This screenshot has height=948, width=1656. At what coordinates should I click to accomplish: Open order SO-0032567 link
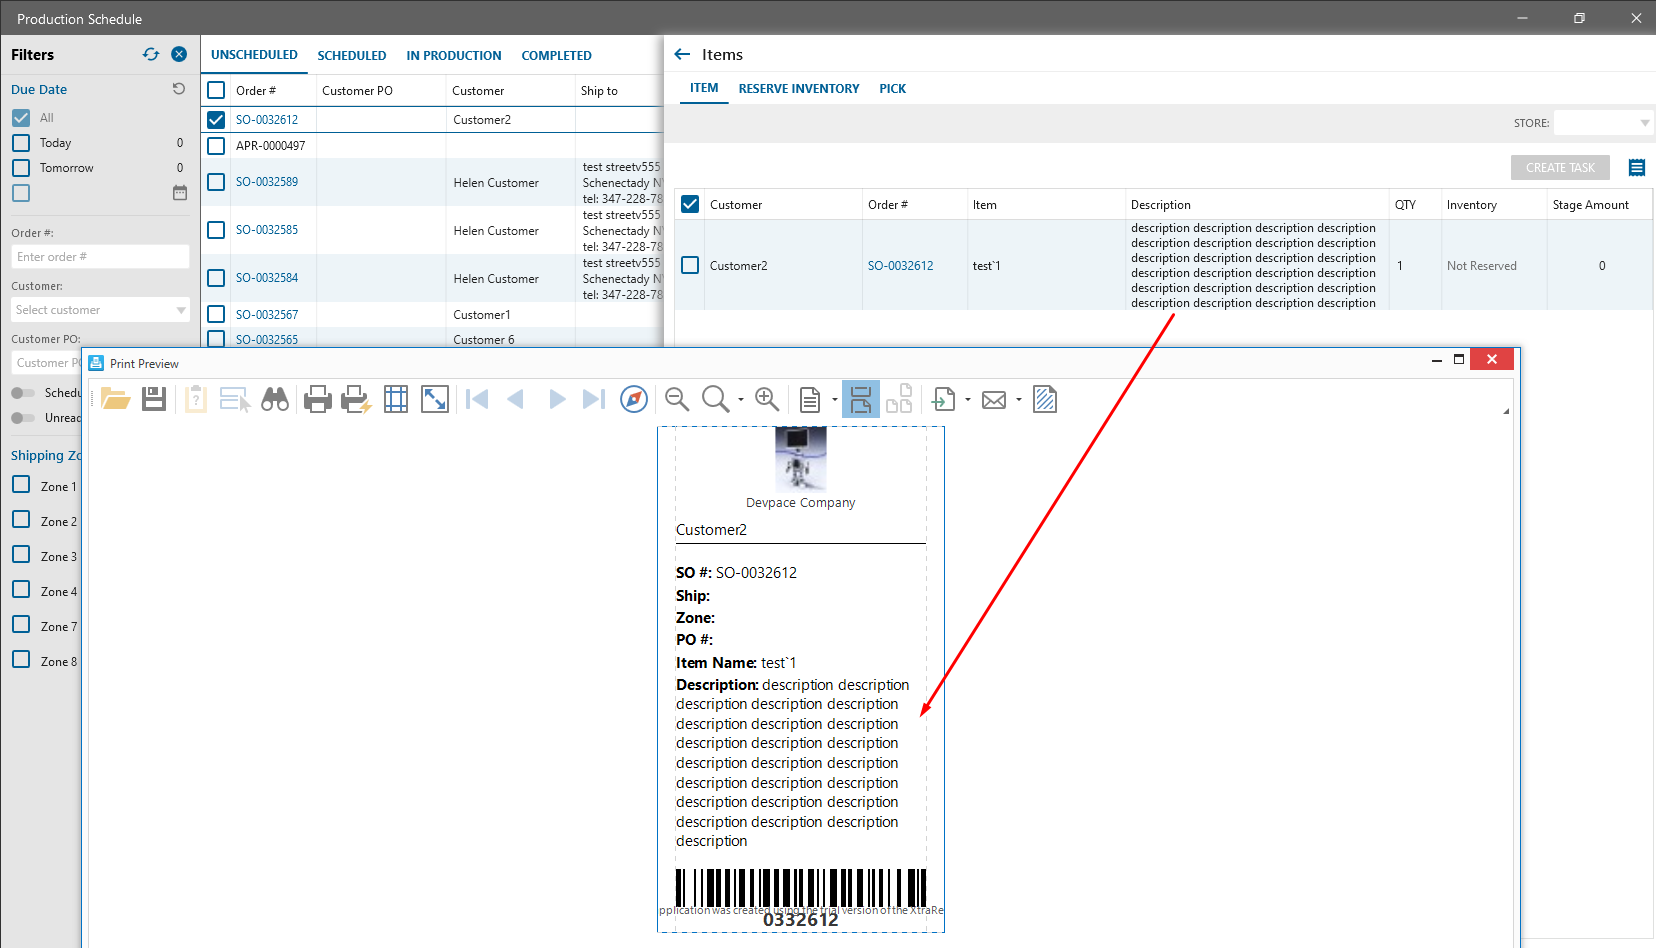tap(267, 315)
